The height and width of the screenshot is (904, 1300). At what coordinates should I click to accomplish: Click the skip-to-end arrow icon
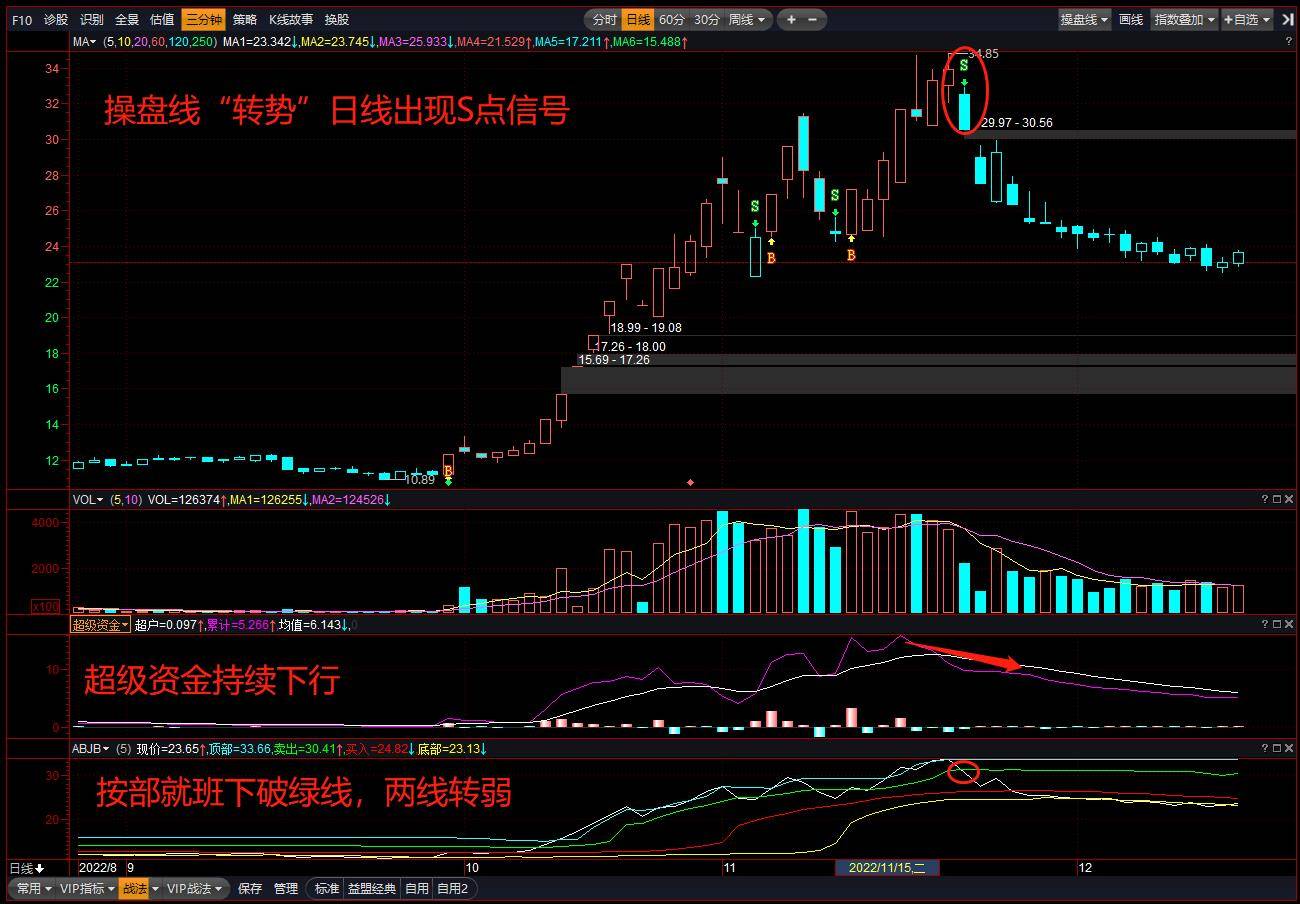[x=1287, y=20]
